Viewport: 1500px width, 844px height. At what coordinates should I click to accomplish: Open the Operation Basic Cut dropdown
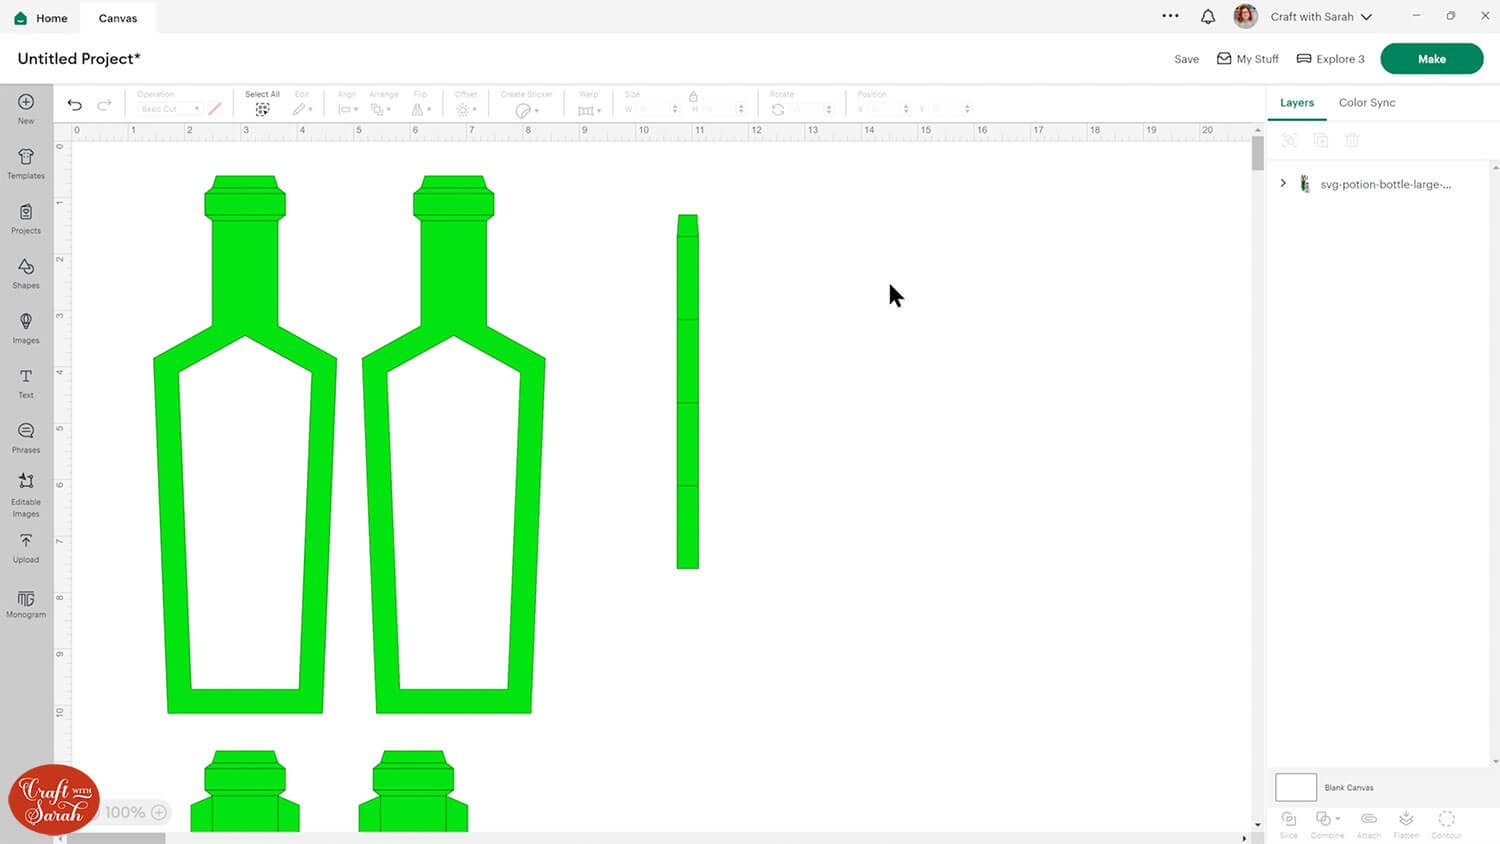(x=169, y=109)
